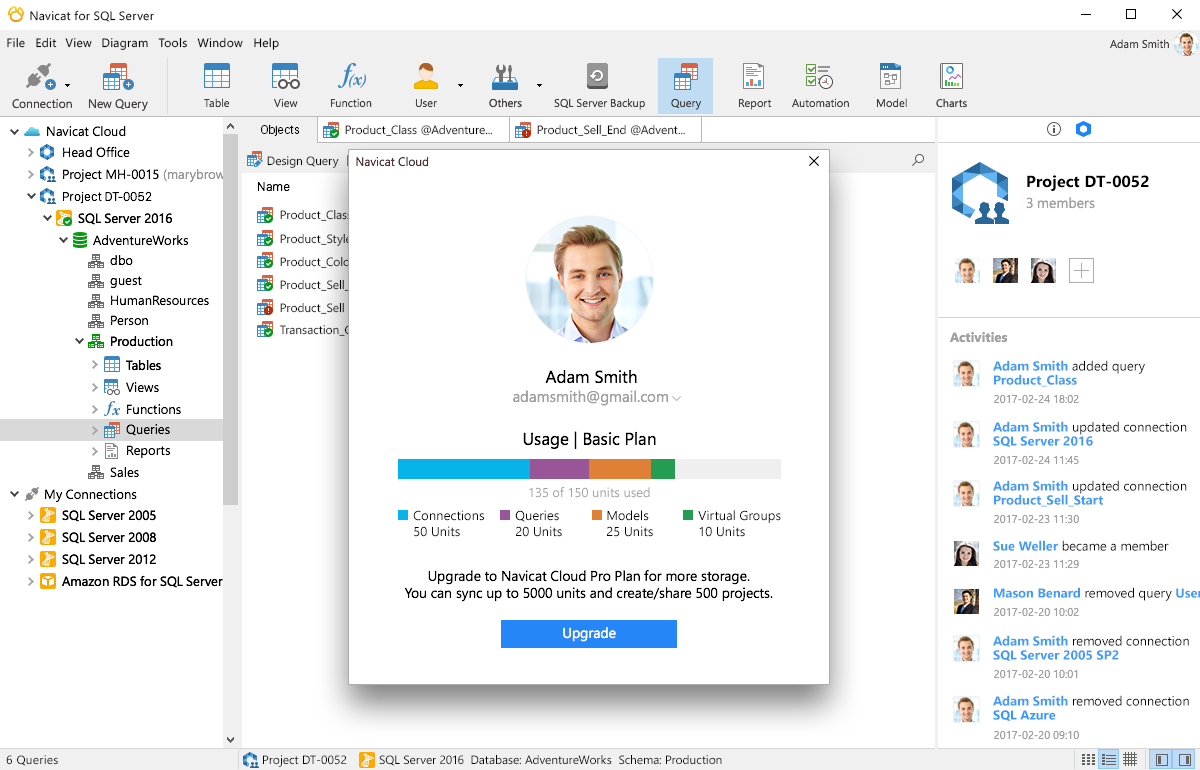Switch to ER diagram view in the status bar
The width and height of the screenshot is (1200, 770).
coord(1130,760)
